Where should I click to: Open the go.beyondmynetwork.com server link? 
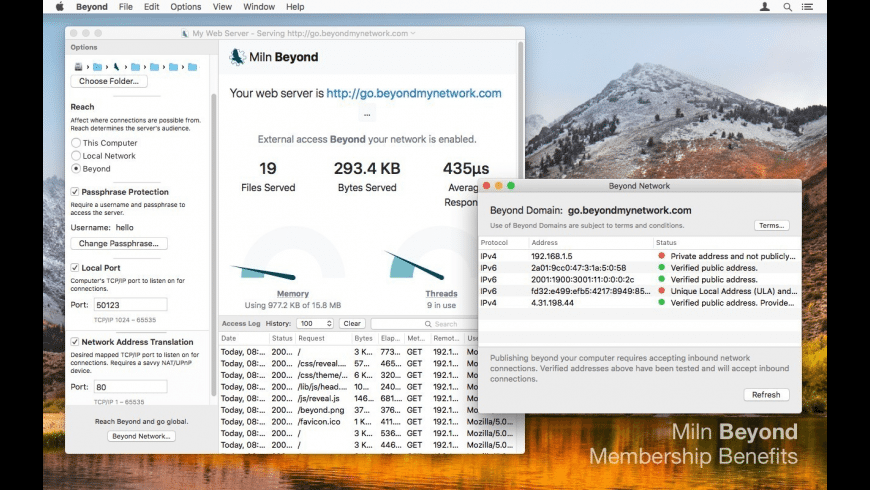(x=414, y=93)
